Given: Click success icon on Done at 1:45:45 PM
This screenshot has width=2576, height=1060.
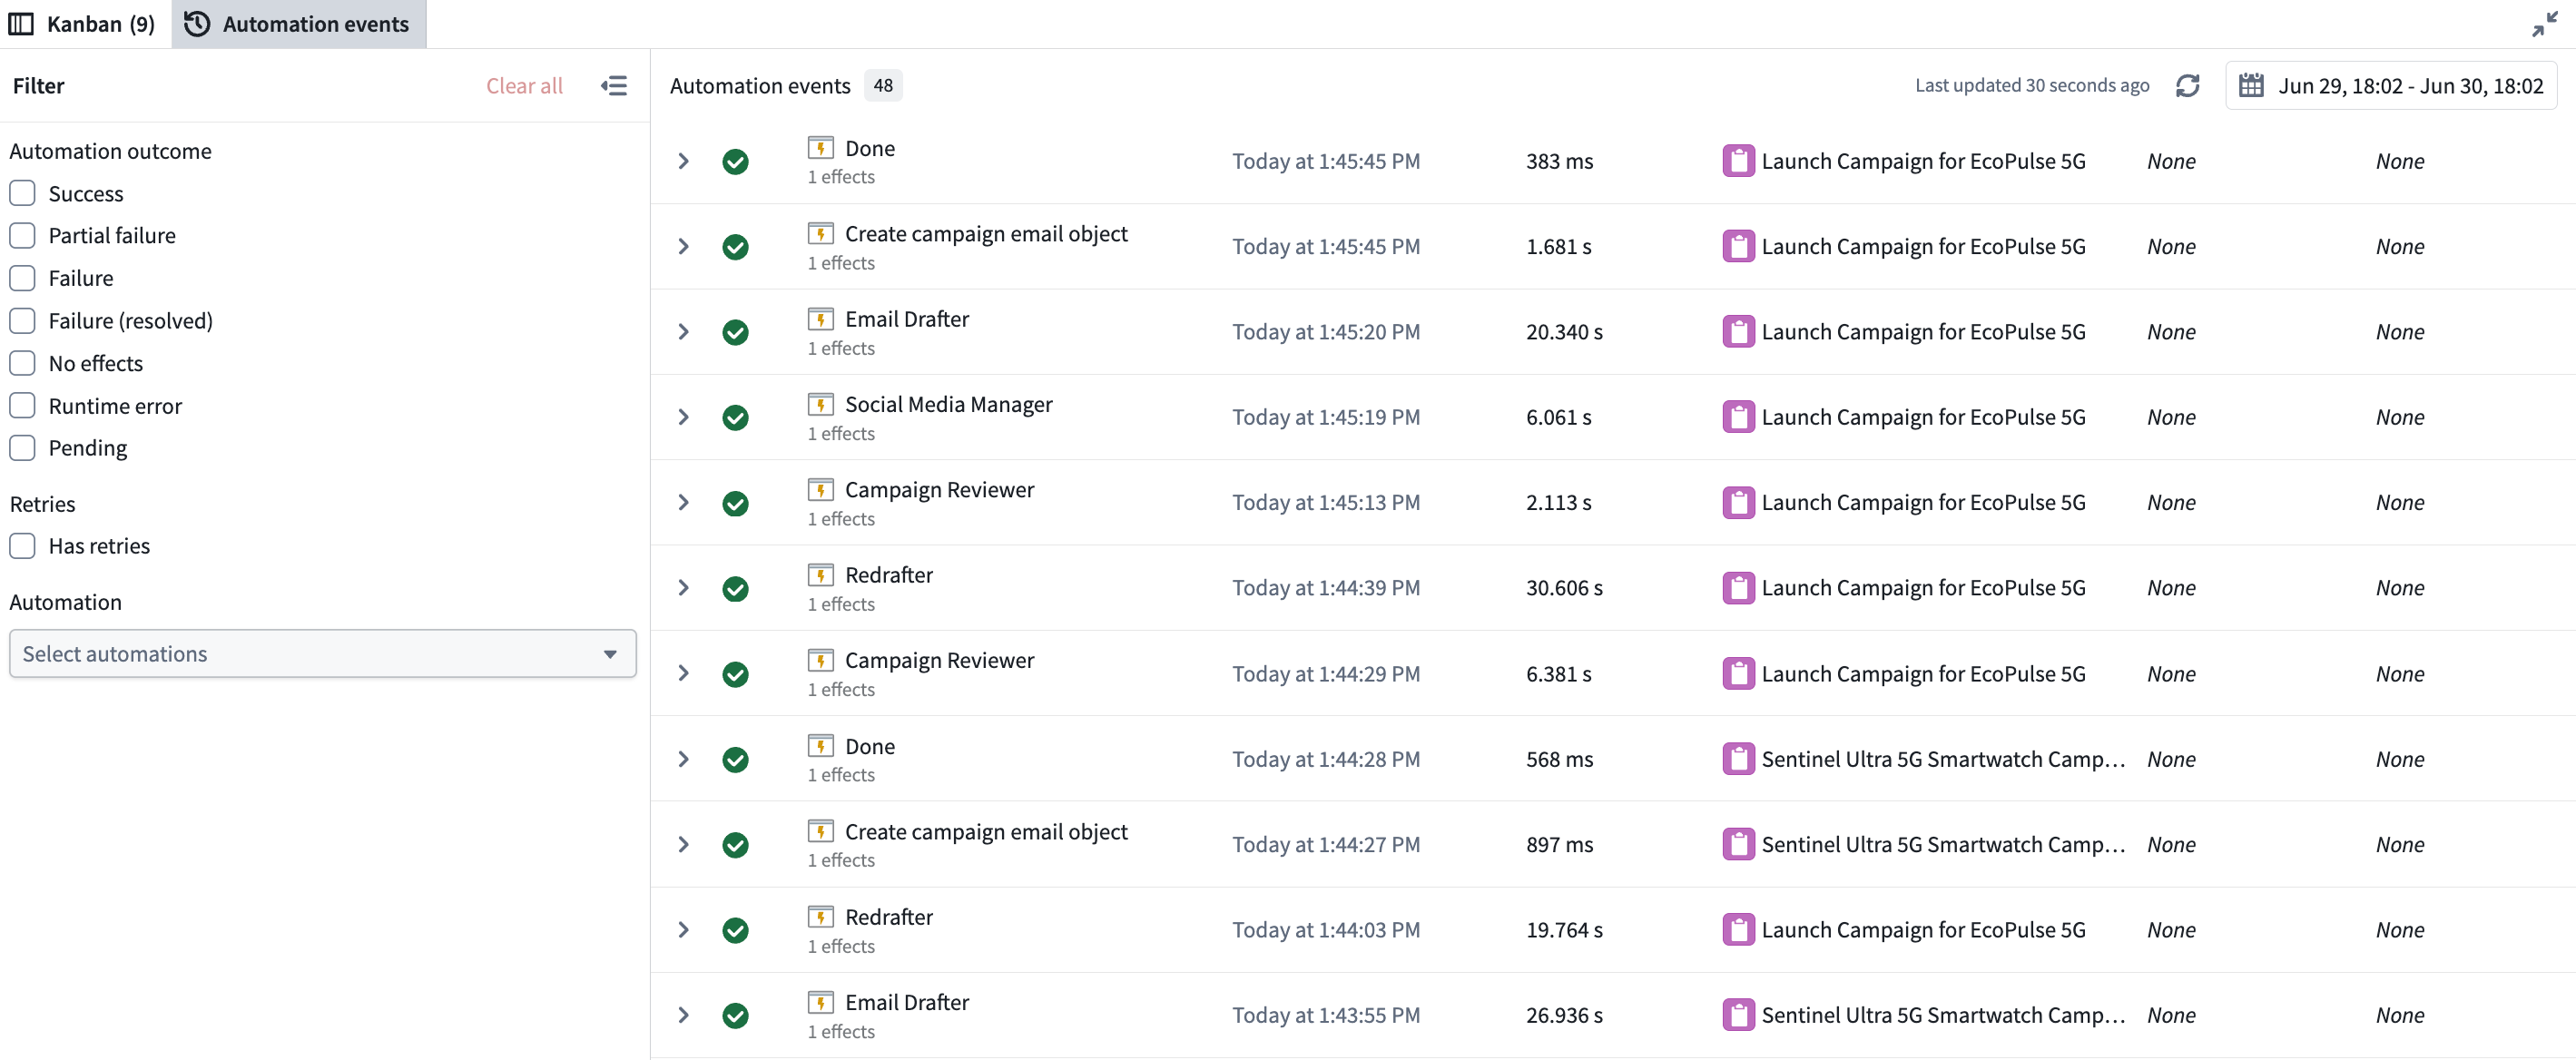Looking at the screenshot, I should (x=735, y=161).
